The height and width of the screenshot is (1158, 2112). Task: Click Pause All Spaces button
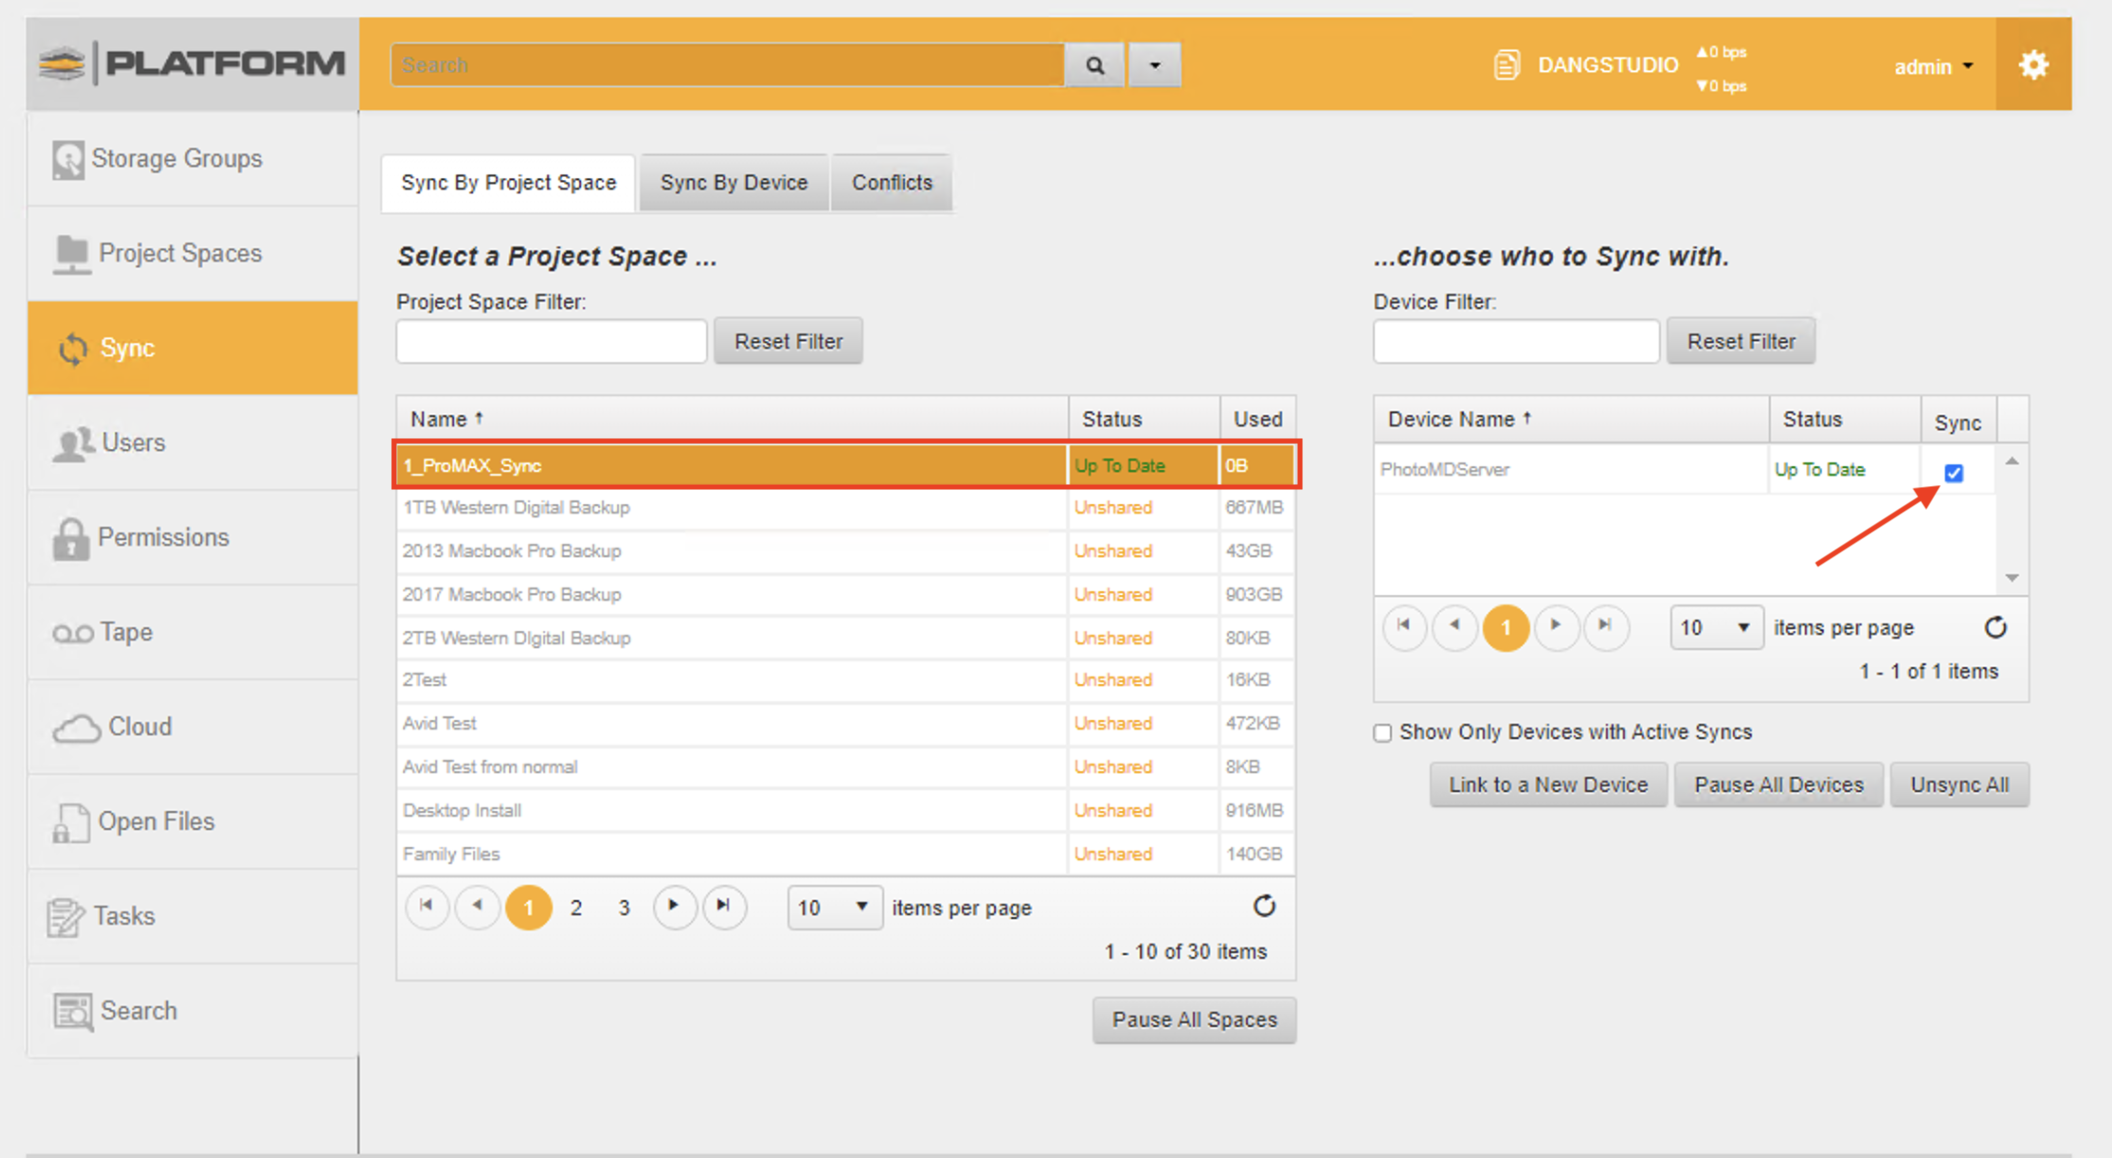coord(1194,1019)
